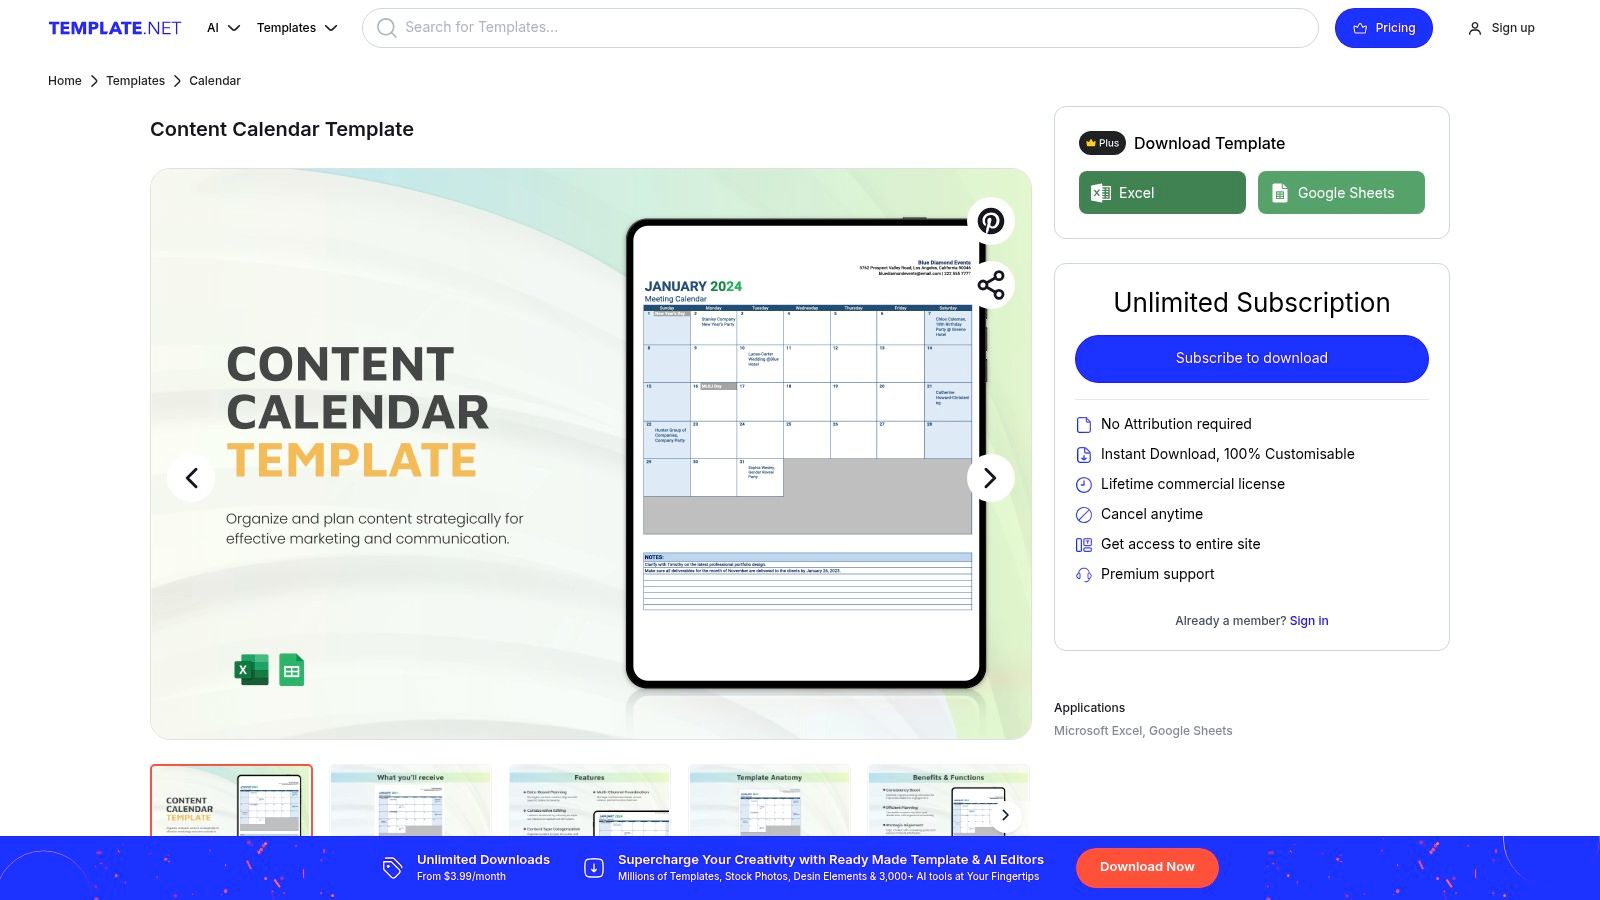
Task: Open the share options icon
Action: (990, 284)
